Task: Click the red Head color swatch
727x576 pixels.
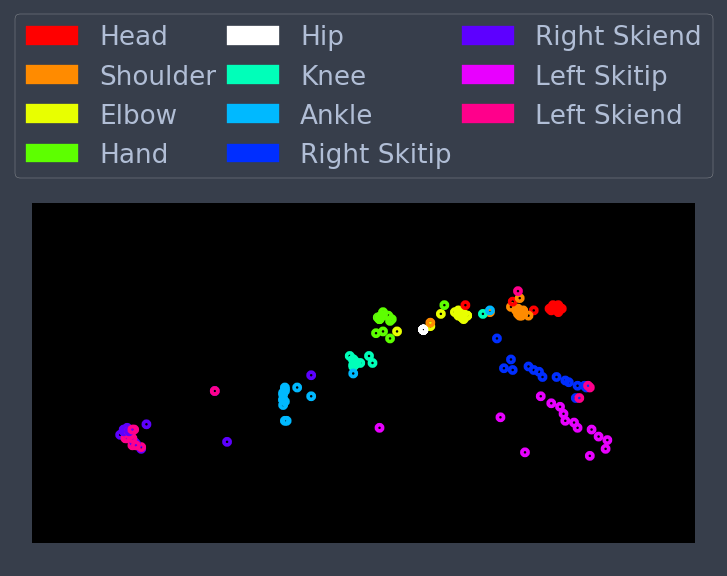Action: [x=52, y=36]
